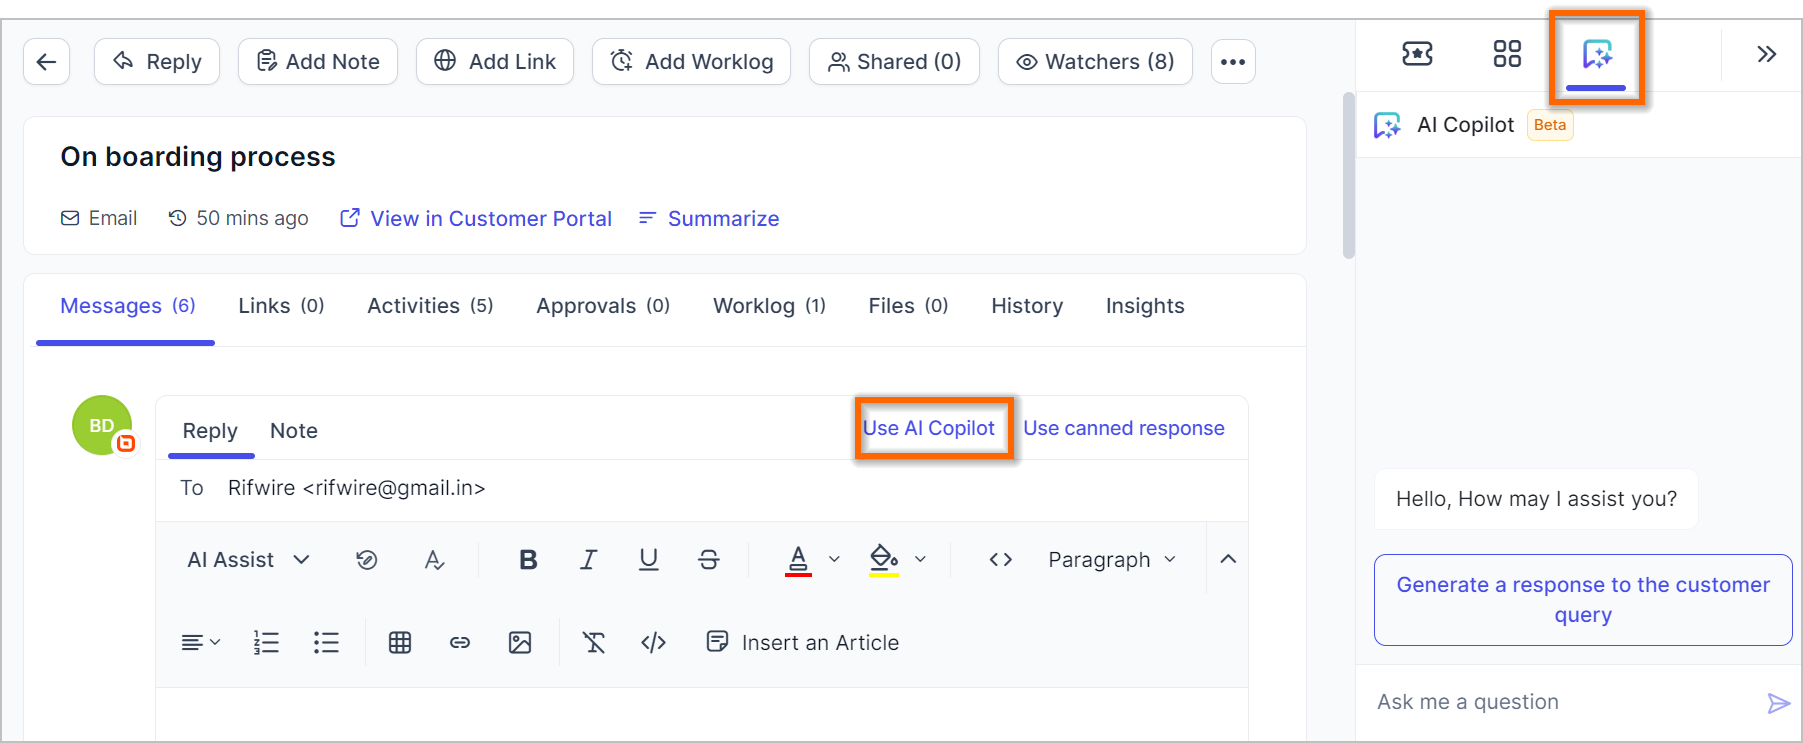This screenshot has width=1803, height=743.
Task: Open the highlight color dropdown arrow
Action: 920,560
